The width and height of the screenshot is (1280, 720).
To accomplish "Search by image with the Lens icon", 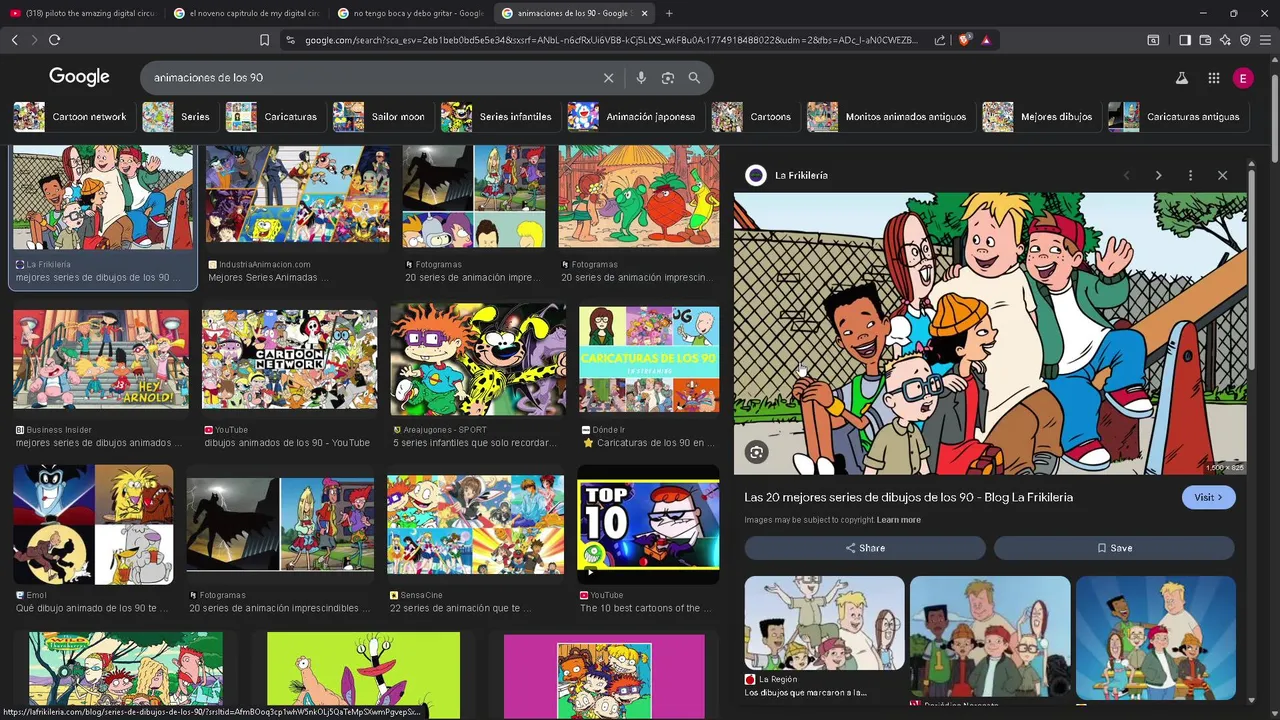I will [668, 77].
